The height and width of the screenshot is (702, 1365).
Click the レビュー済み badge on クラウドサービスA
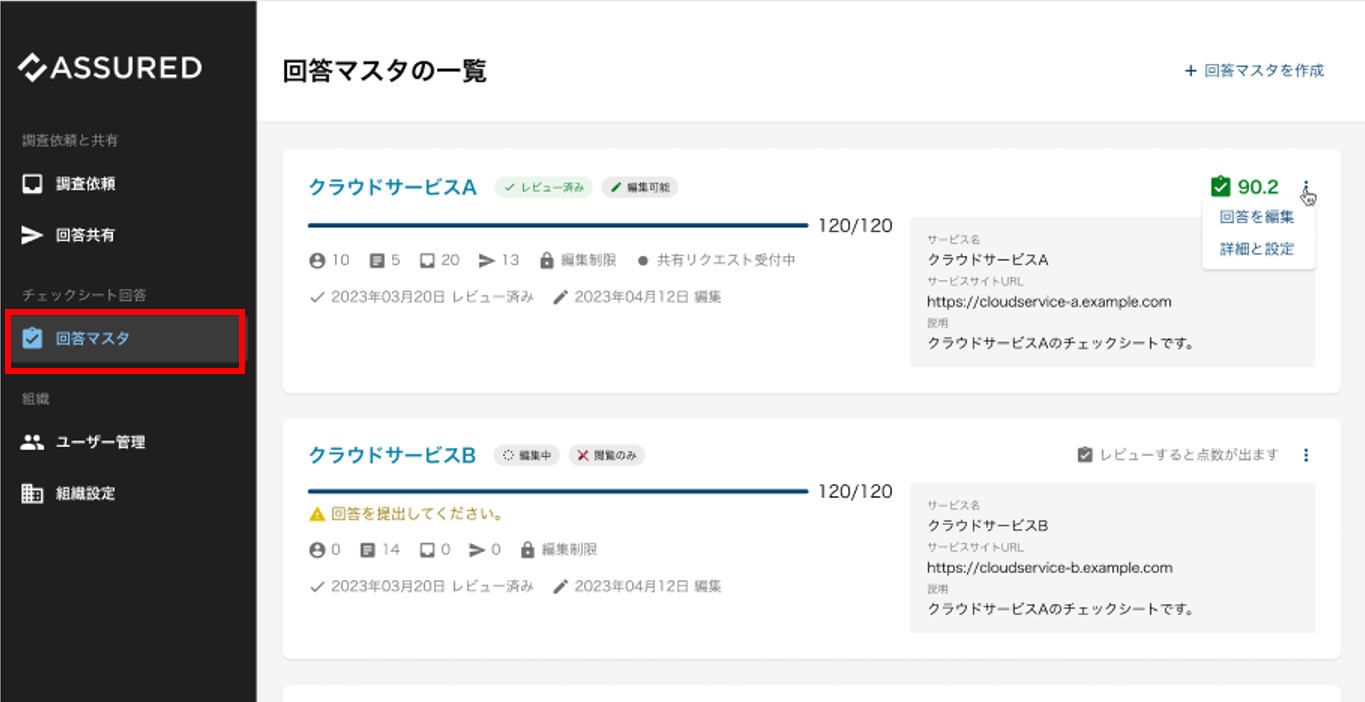[x=544, y=187]
